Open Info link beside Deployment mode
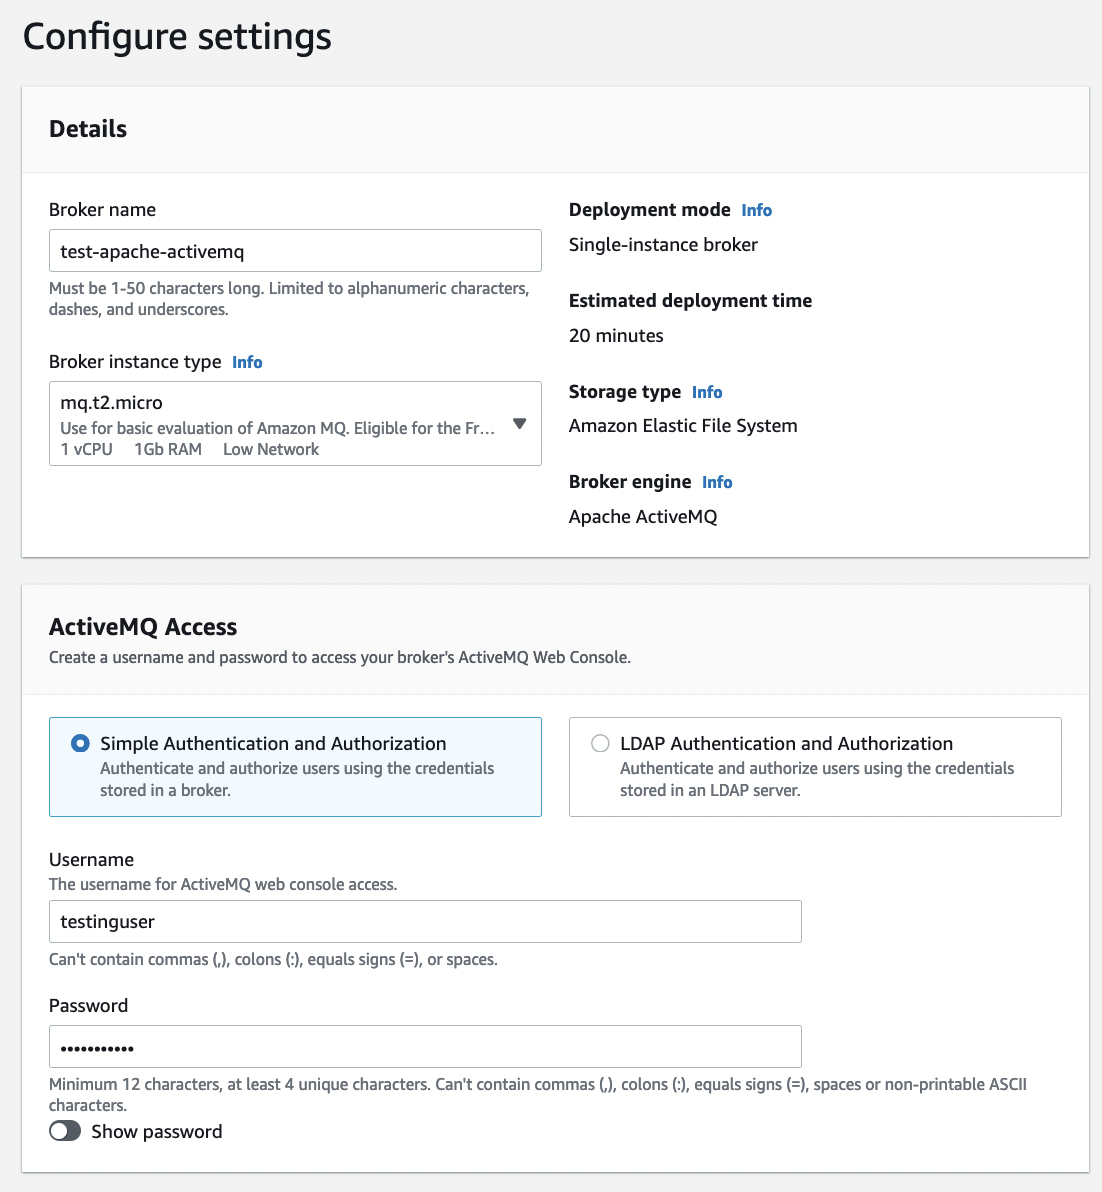This screenshot has height=1192, width=1102. click(x=756, y=210)
